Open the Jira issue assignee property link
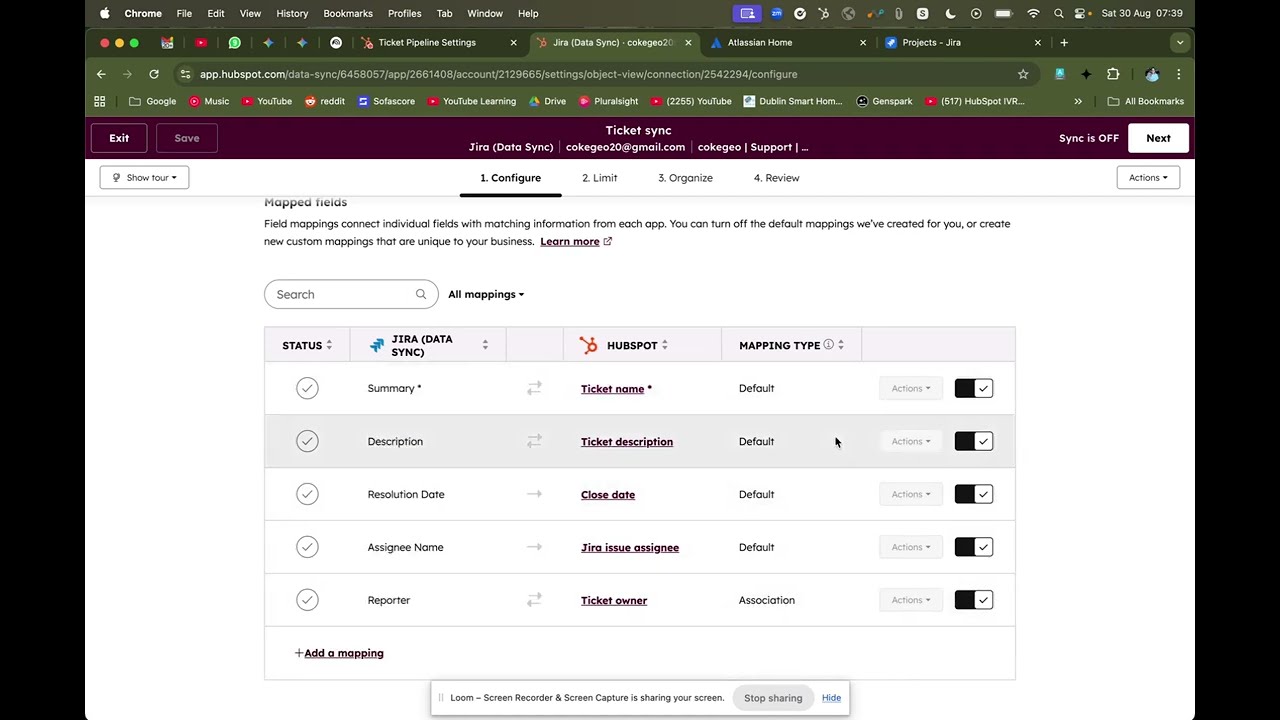The height and width of the screenshot is (720, 1280). pos(630,548)
